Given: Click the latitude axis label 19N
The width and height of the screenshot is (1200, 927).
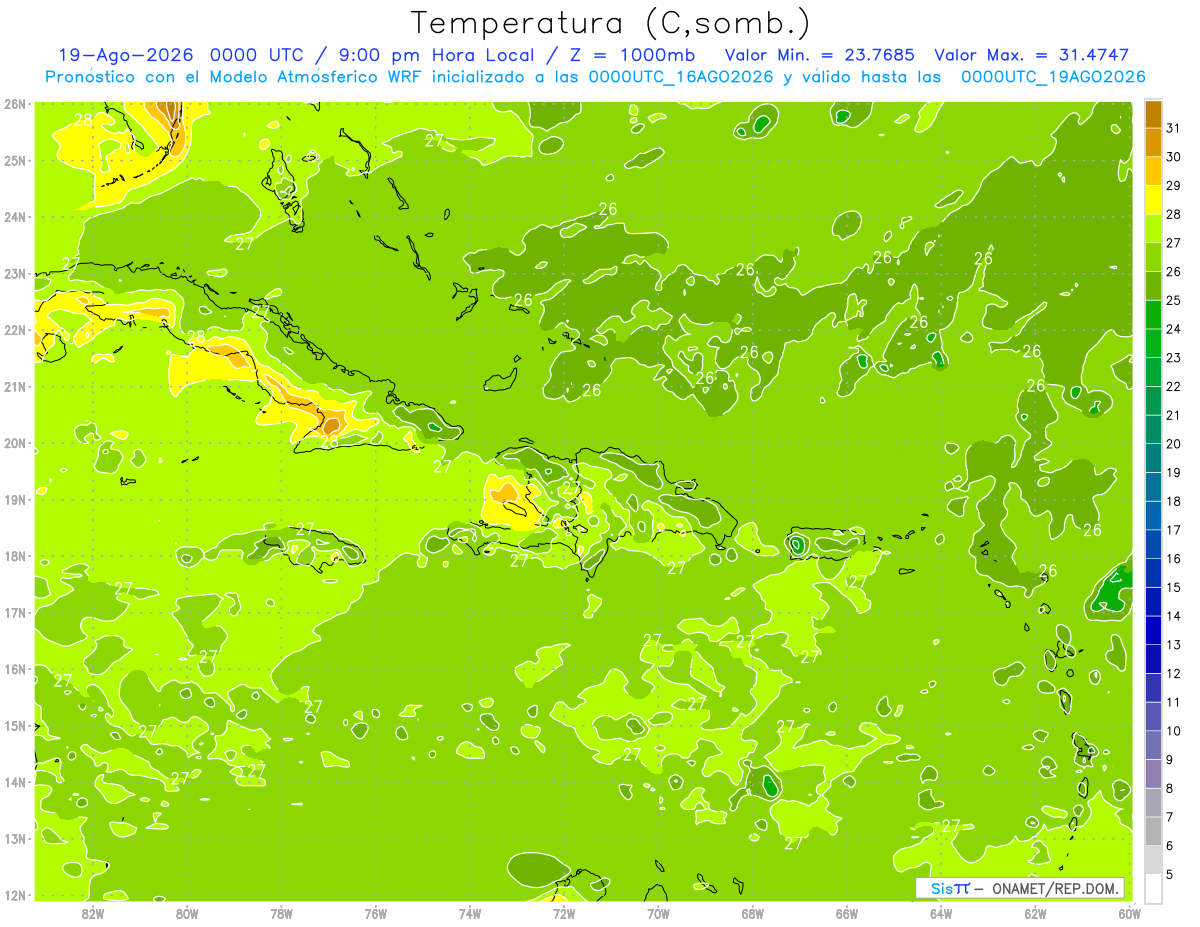Looking at the screenshot, I should pyautogui.click(x=15, y=500).
